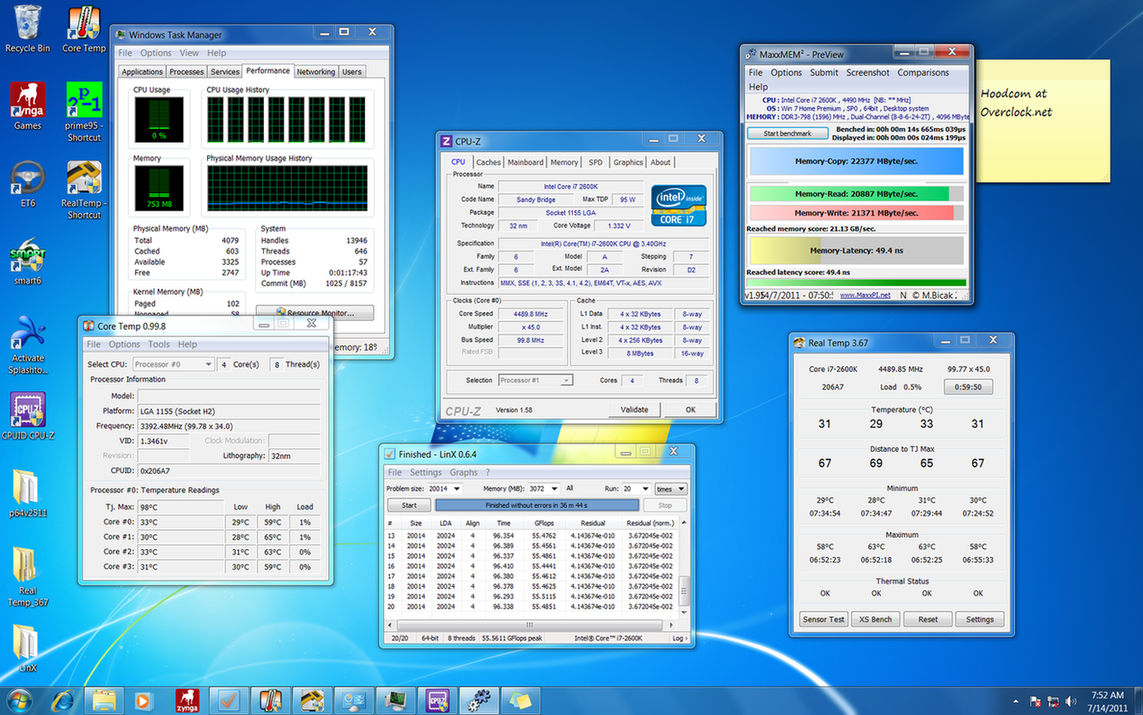The width and height of the screenshot is (1143, 715).
Task: Open CPU-Z processor Selection dropdown
Action: point(535,380)
